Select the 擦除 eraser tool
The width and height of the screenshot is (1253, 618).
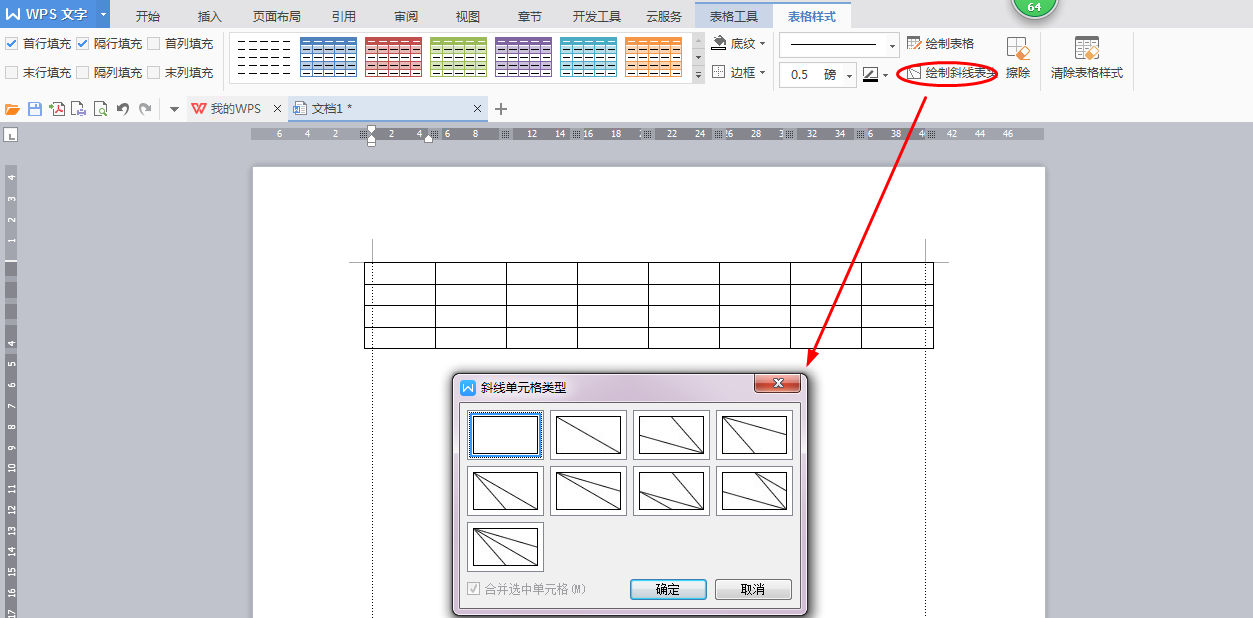click(x=1018, y=59)
